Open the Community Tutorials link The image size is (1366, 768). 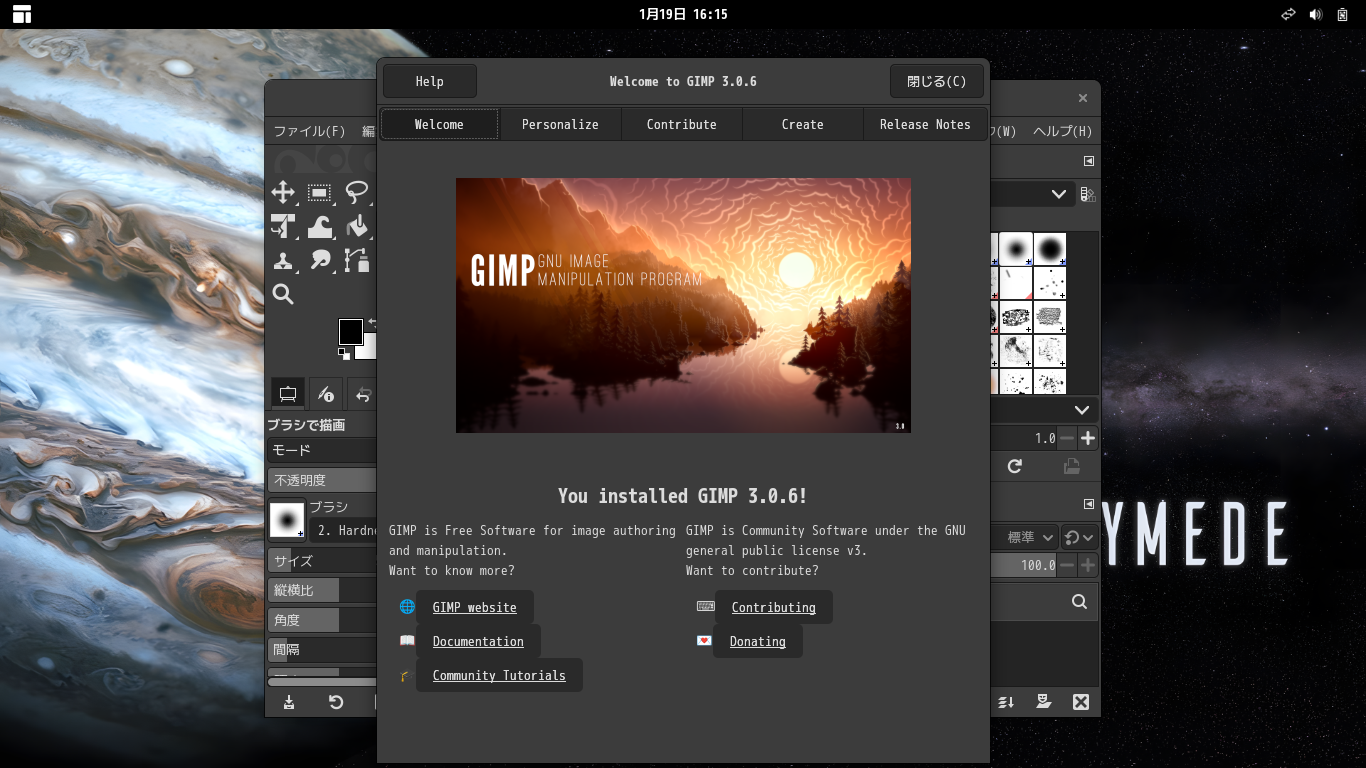tap(499, 675)
